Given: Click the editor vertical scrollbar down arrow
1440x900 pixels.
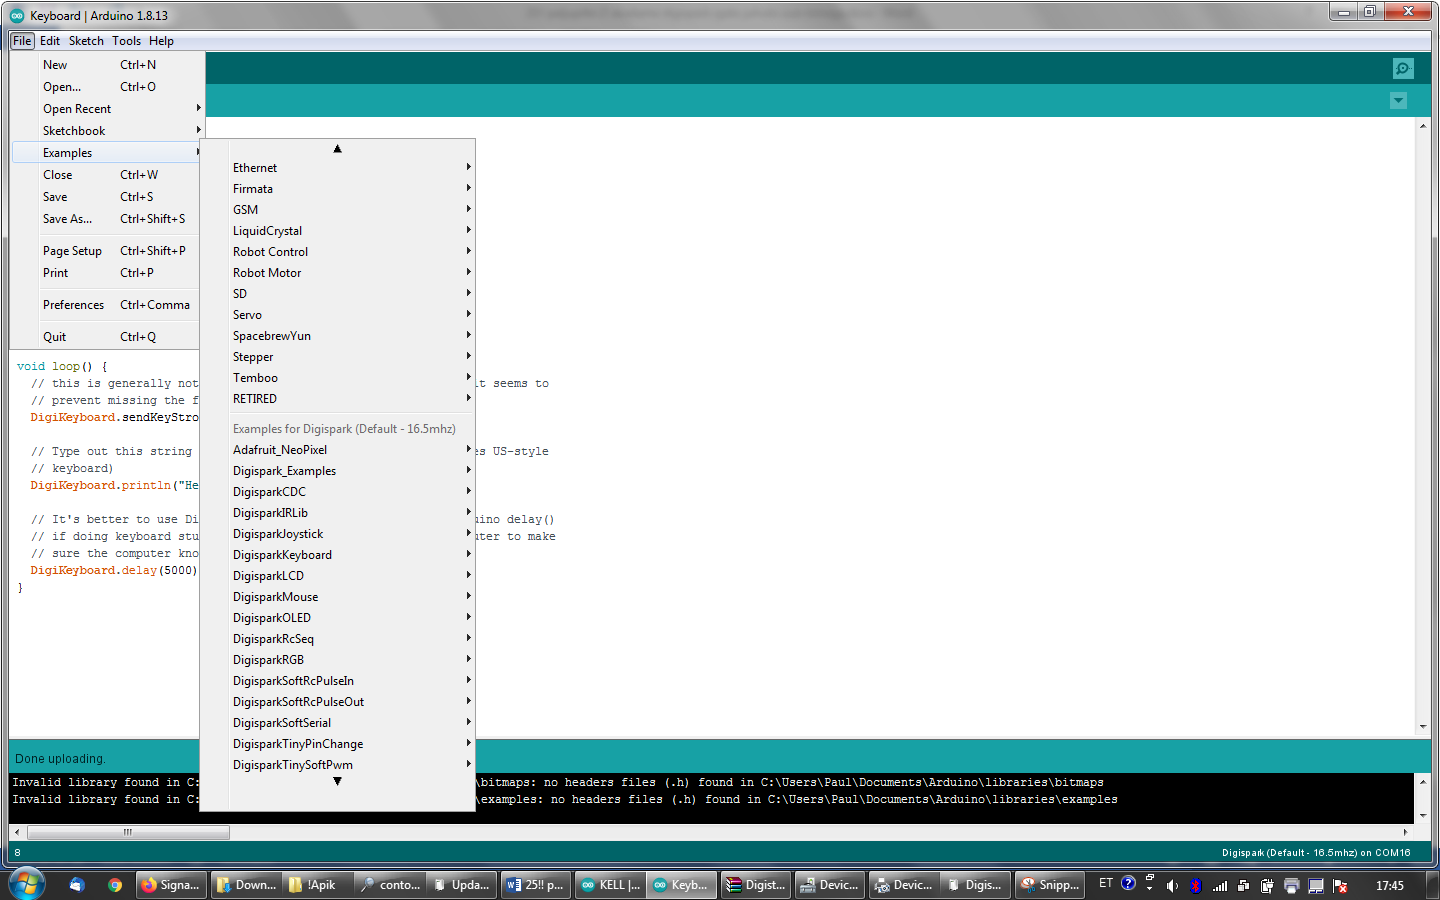Looking at the screenshot, I should (1422, 727).
